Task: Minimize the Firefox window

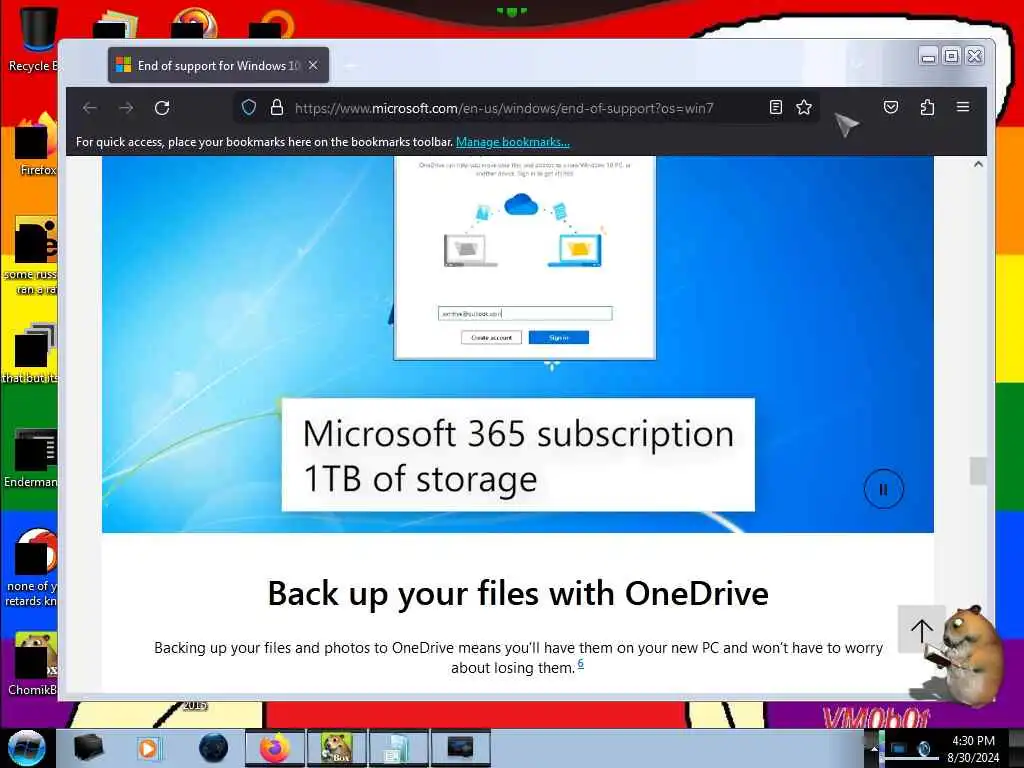Action: coord(928,57)
